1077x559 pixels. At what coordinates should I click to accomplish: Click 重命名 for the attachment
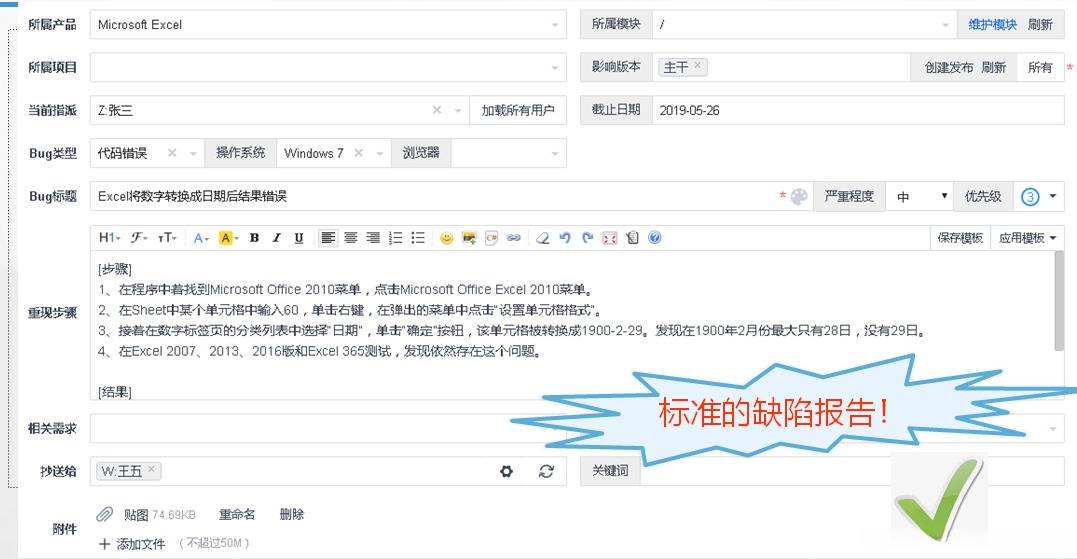[x=237, y=514]
